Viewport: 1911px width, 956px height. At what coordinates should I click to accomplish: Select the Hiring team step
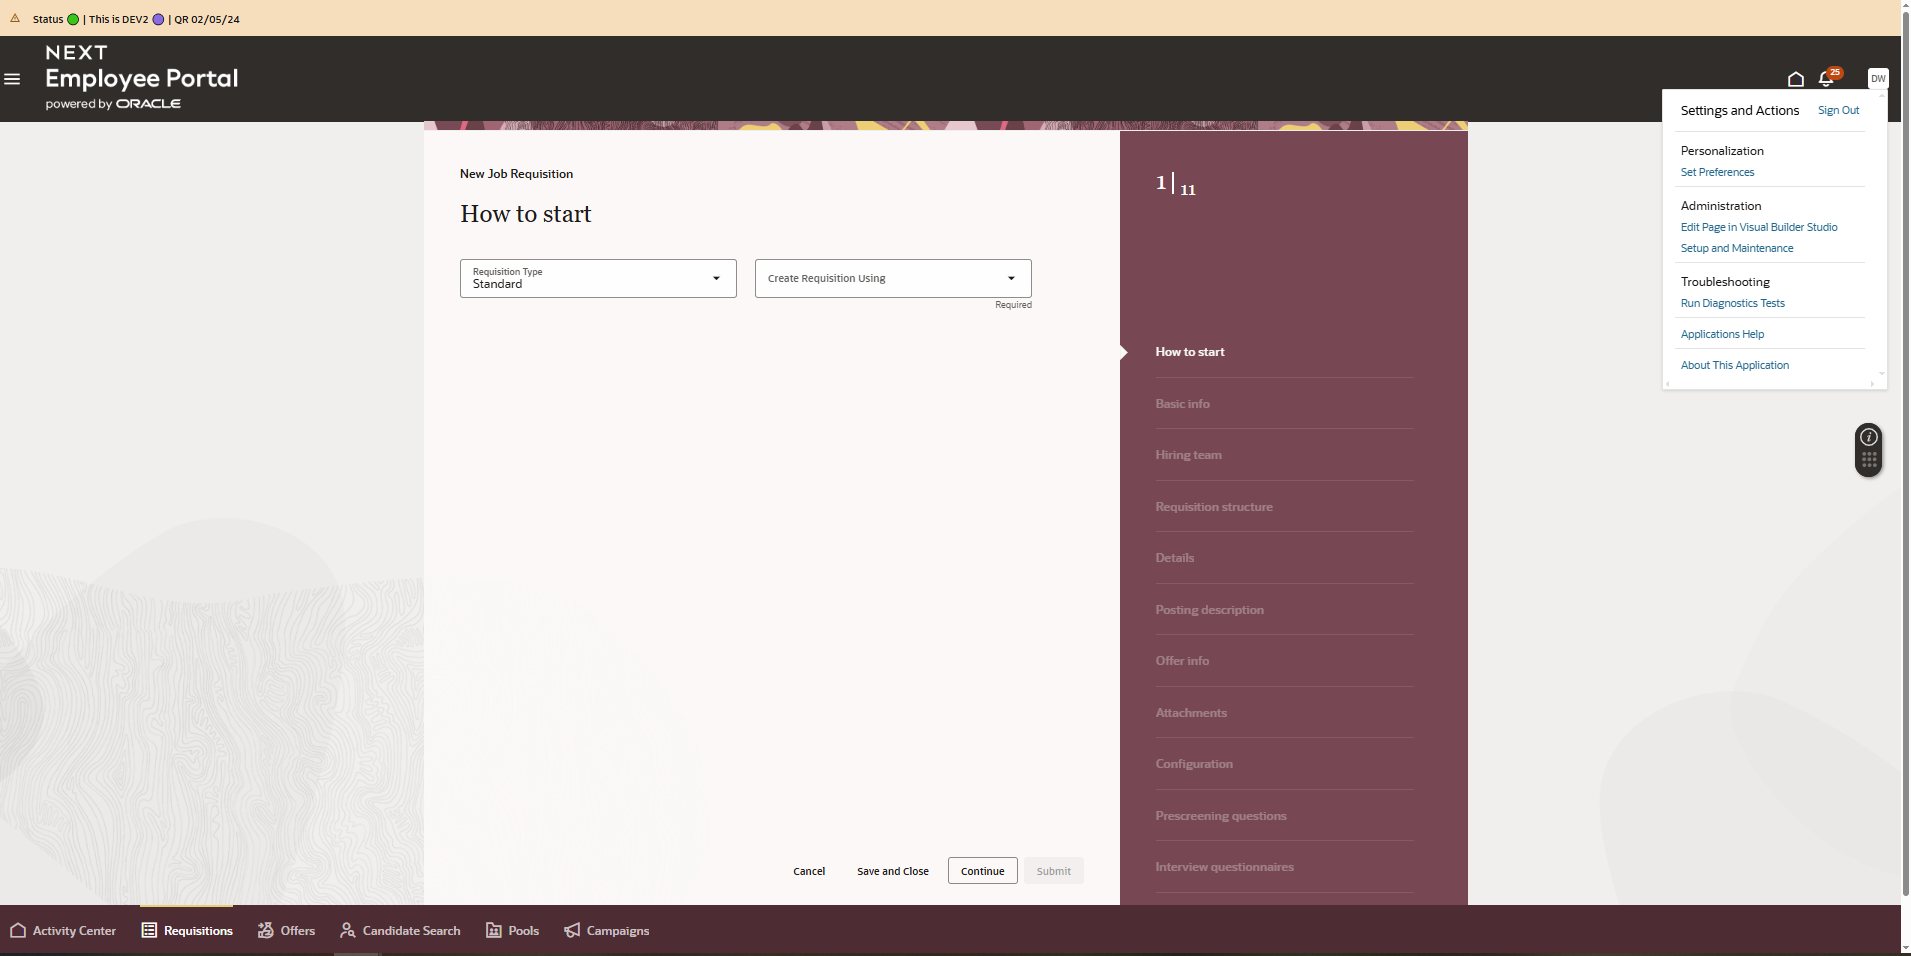coord(1188,455)
